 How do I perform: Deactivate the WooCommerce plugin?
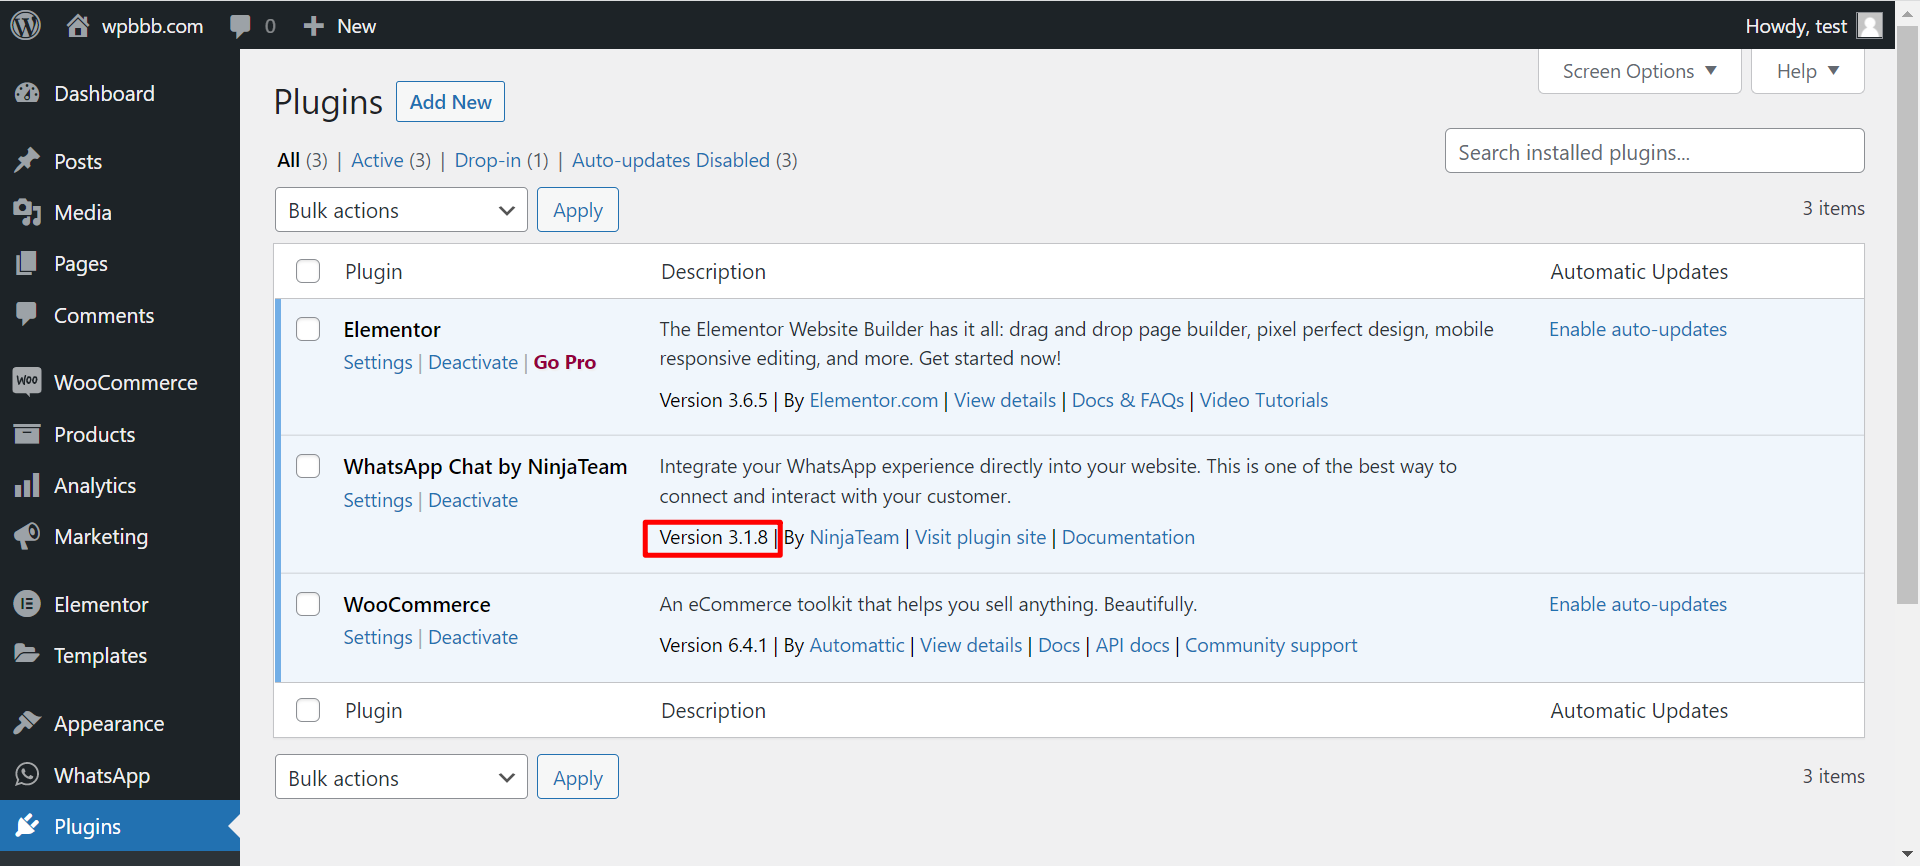tap(473, 637)
